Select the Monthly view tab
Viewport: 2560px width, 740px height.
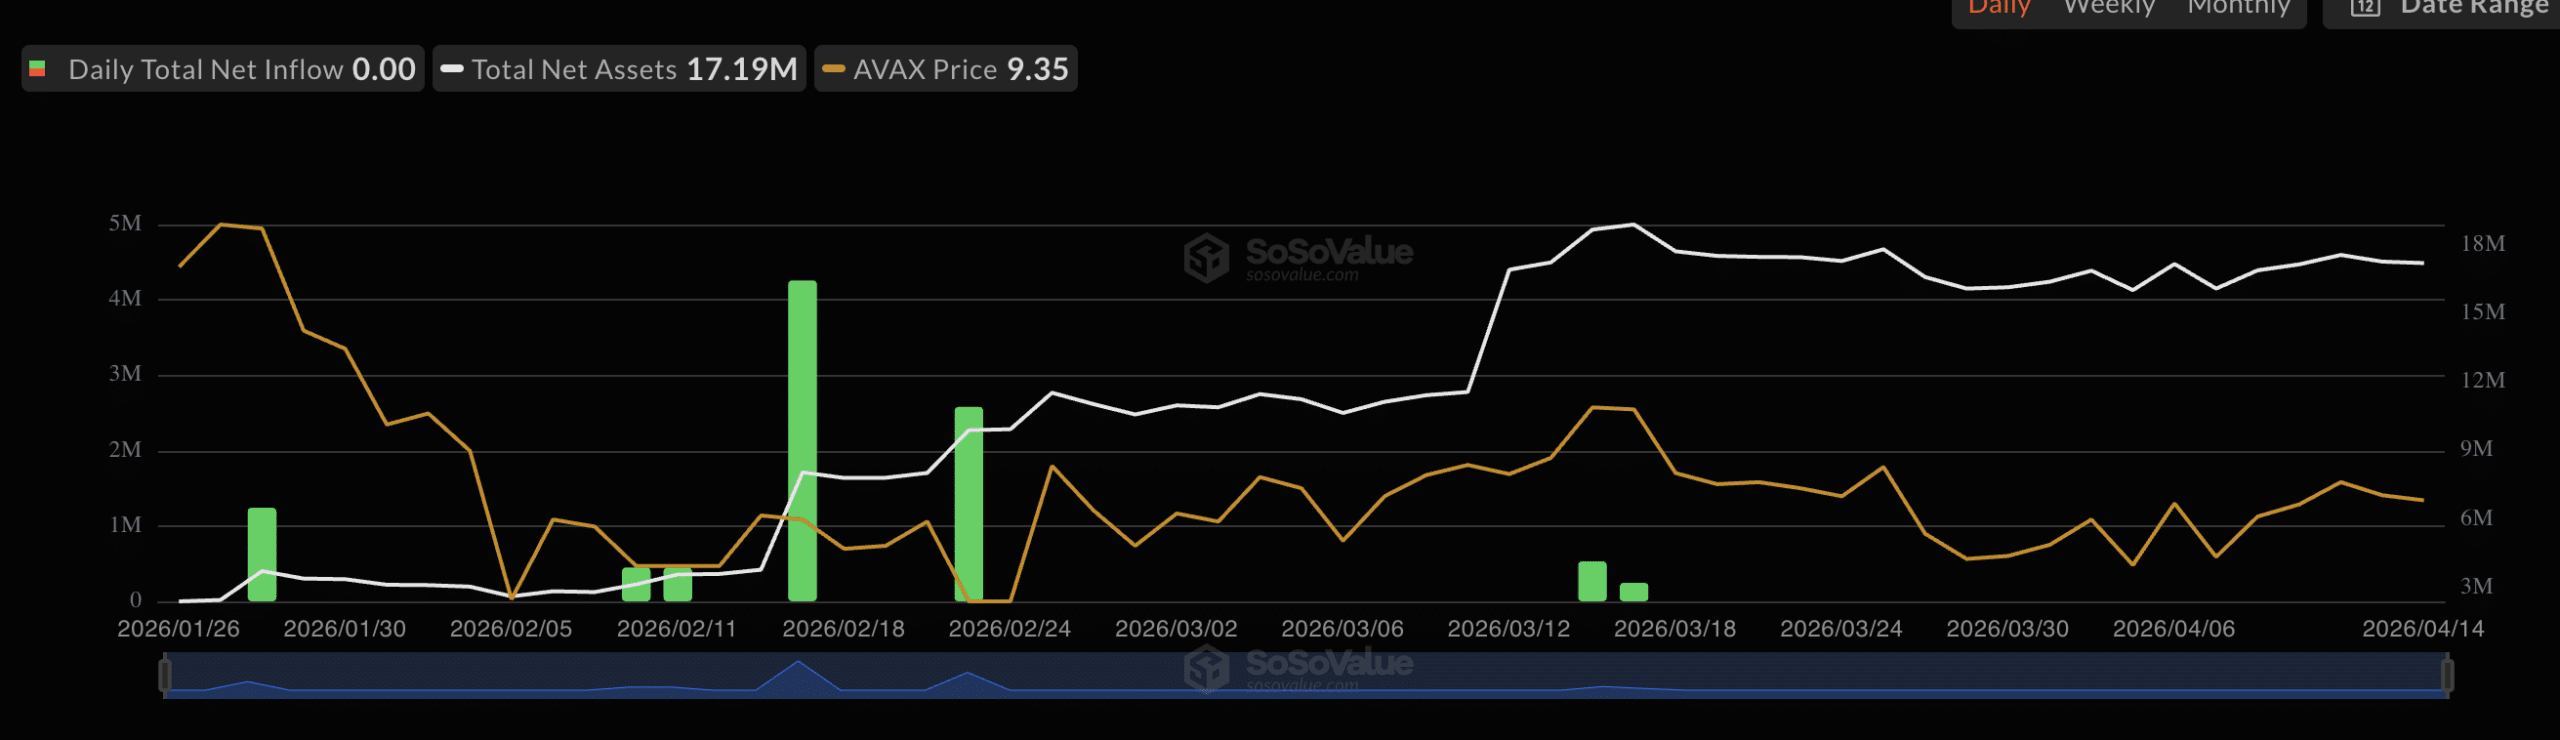click(2238, 8)
